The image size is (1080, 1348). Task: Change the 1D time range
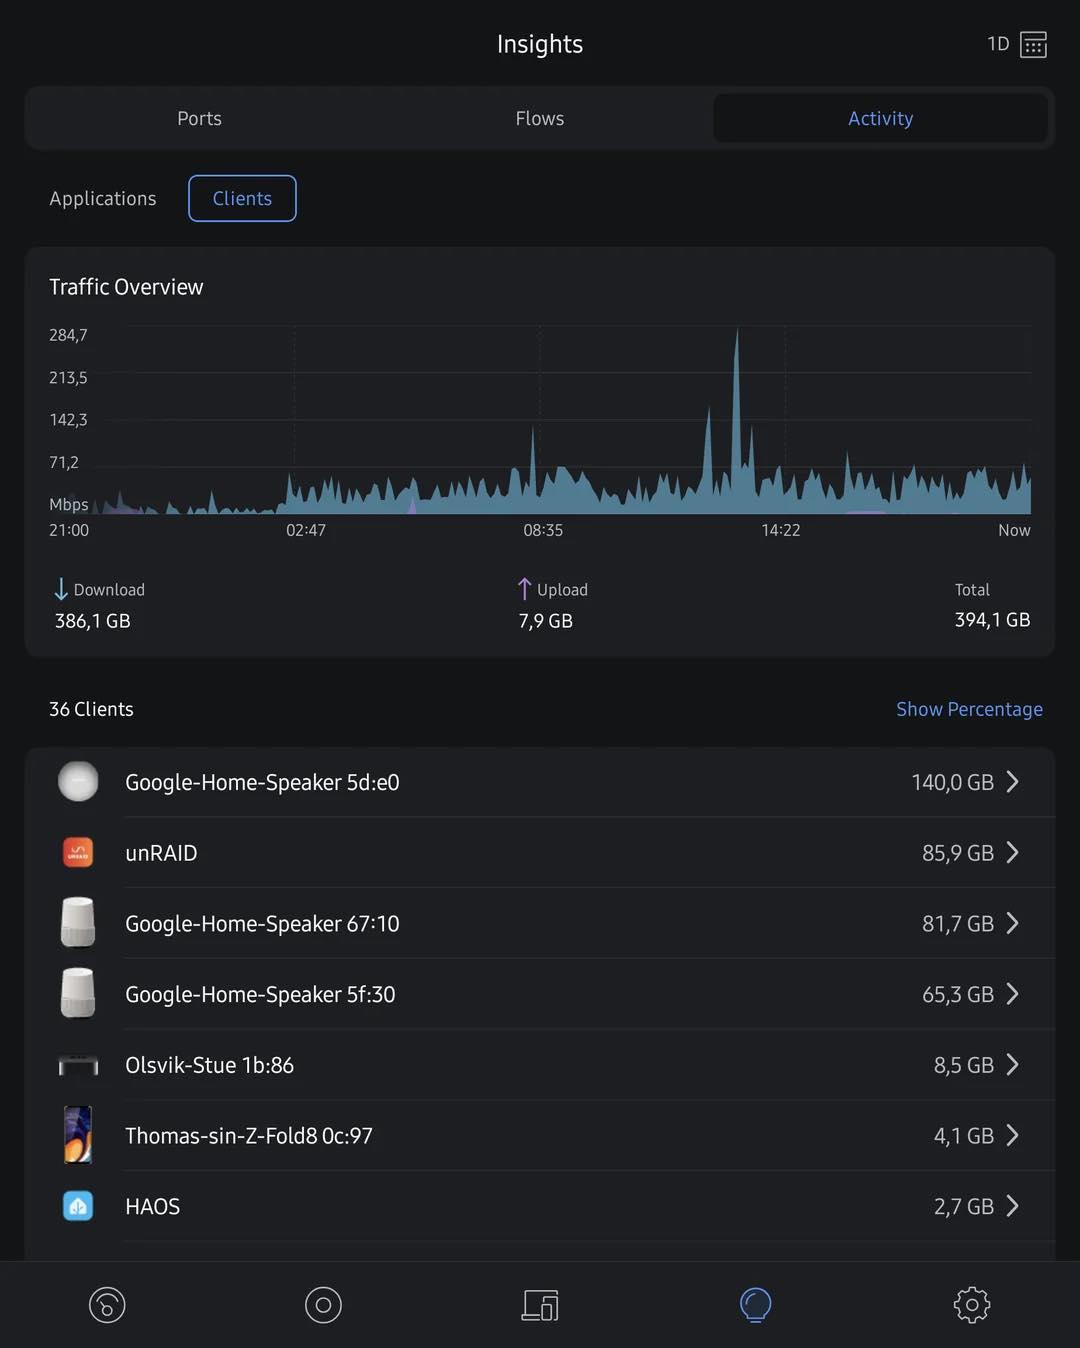(x=998, y=44)
